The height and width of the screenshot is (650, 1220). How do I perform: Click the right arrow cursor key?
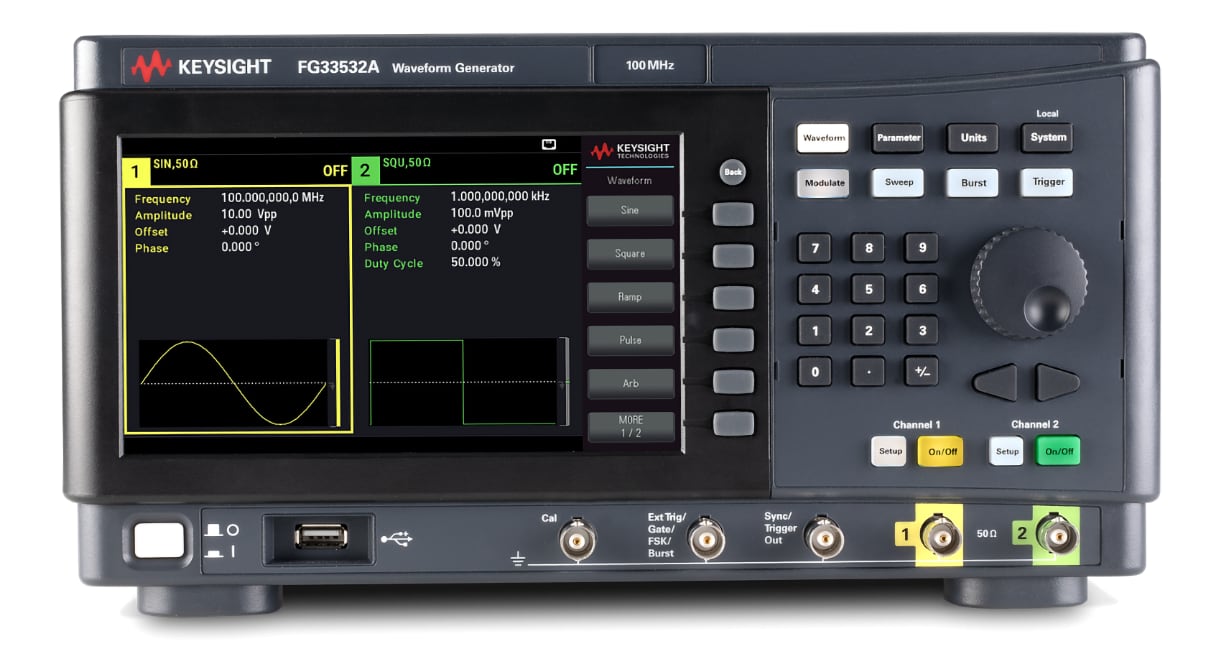(1058, 382)
